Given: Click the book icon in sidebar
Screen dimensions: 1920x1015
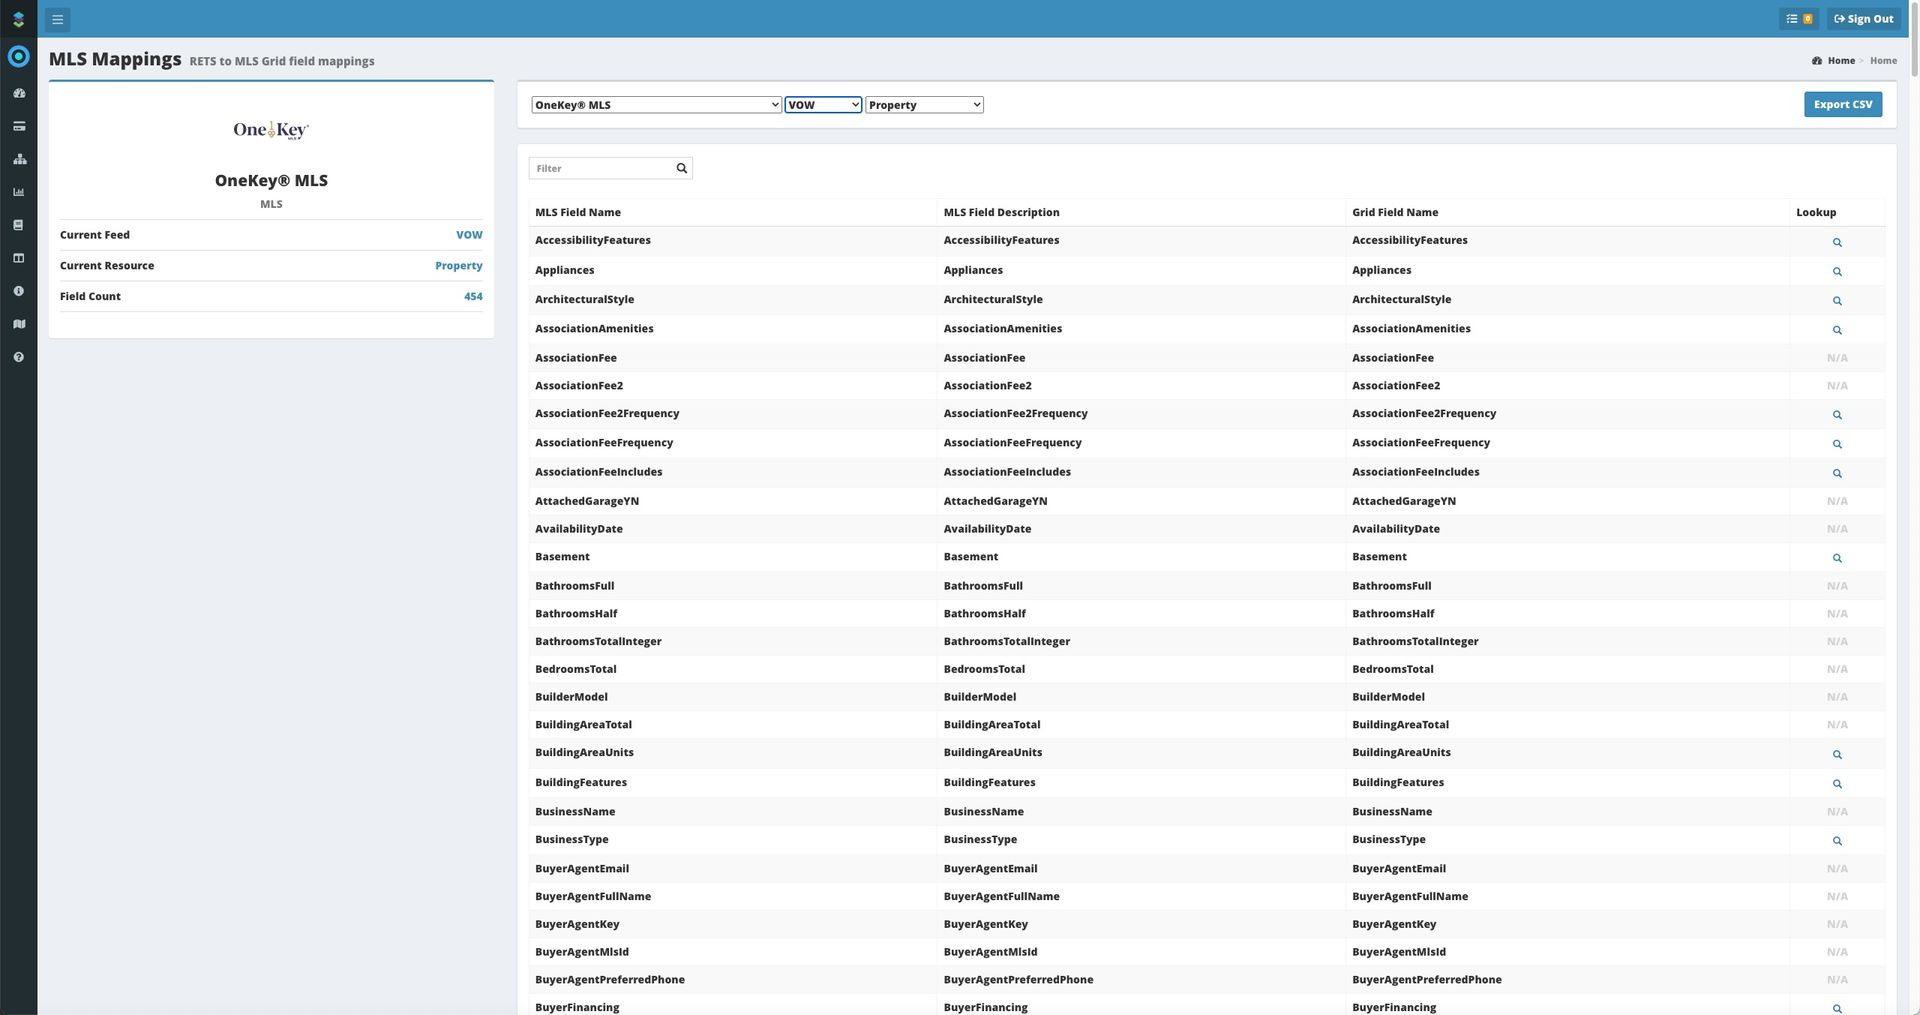Looking at the screenshot, I should pyautogui.click(x=18, y=225).
